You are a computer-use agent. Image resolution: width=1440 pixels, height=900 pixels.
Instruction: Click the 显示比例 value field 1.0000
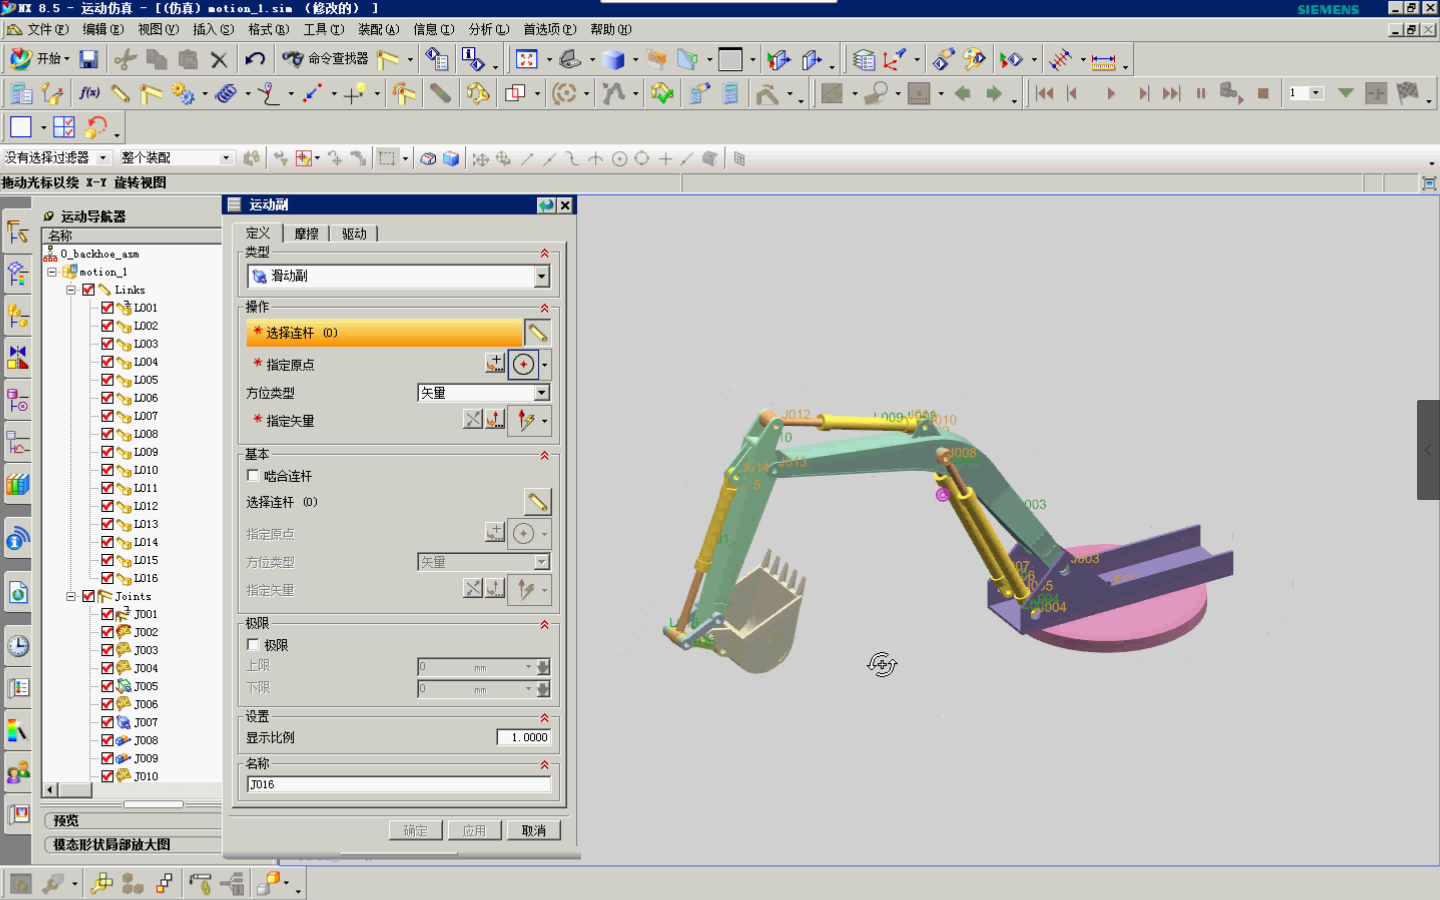point(524,737)
